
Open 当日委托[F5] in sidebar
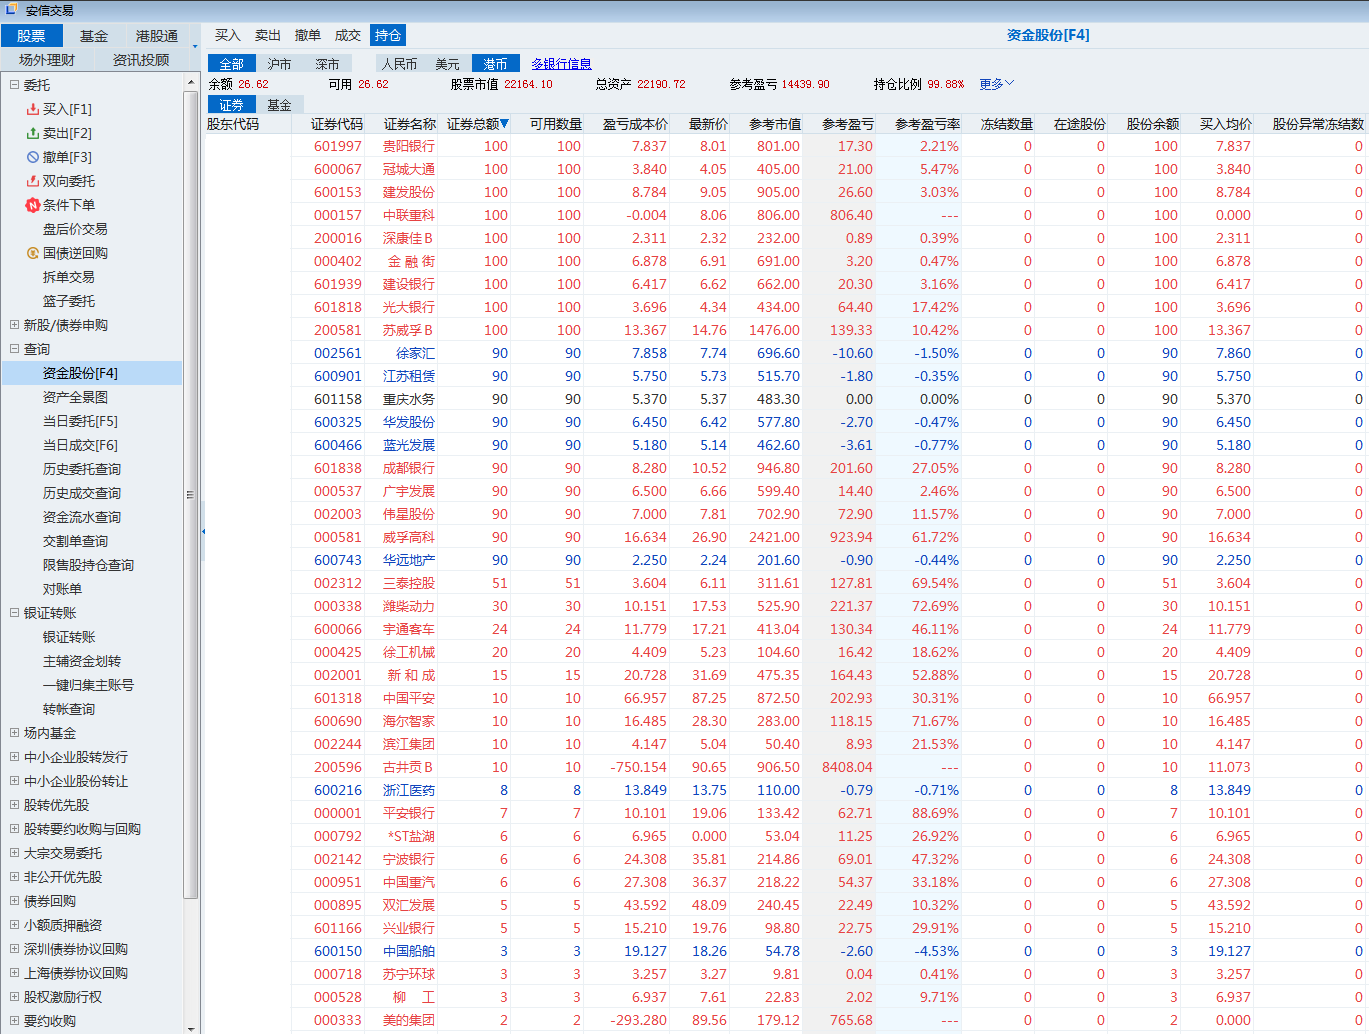pyautogui.click(x=80, y=421)
